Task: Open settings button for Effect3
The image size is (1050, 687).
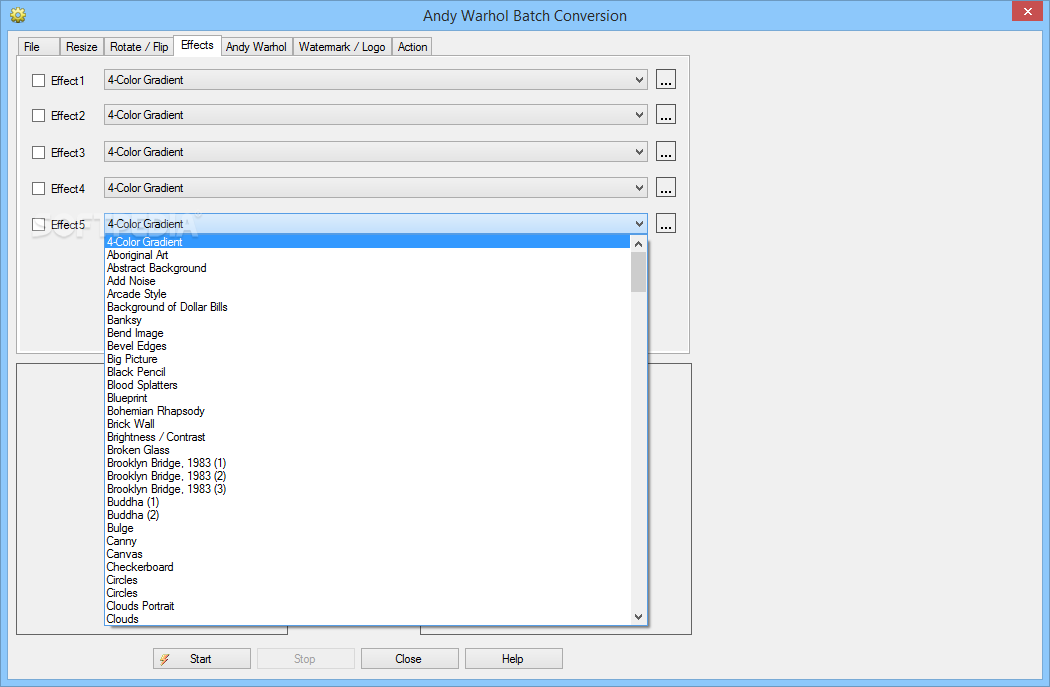Action: [x=666, y=152]
